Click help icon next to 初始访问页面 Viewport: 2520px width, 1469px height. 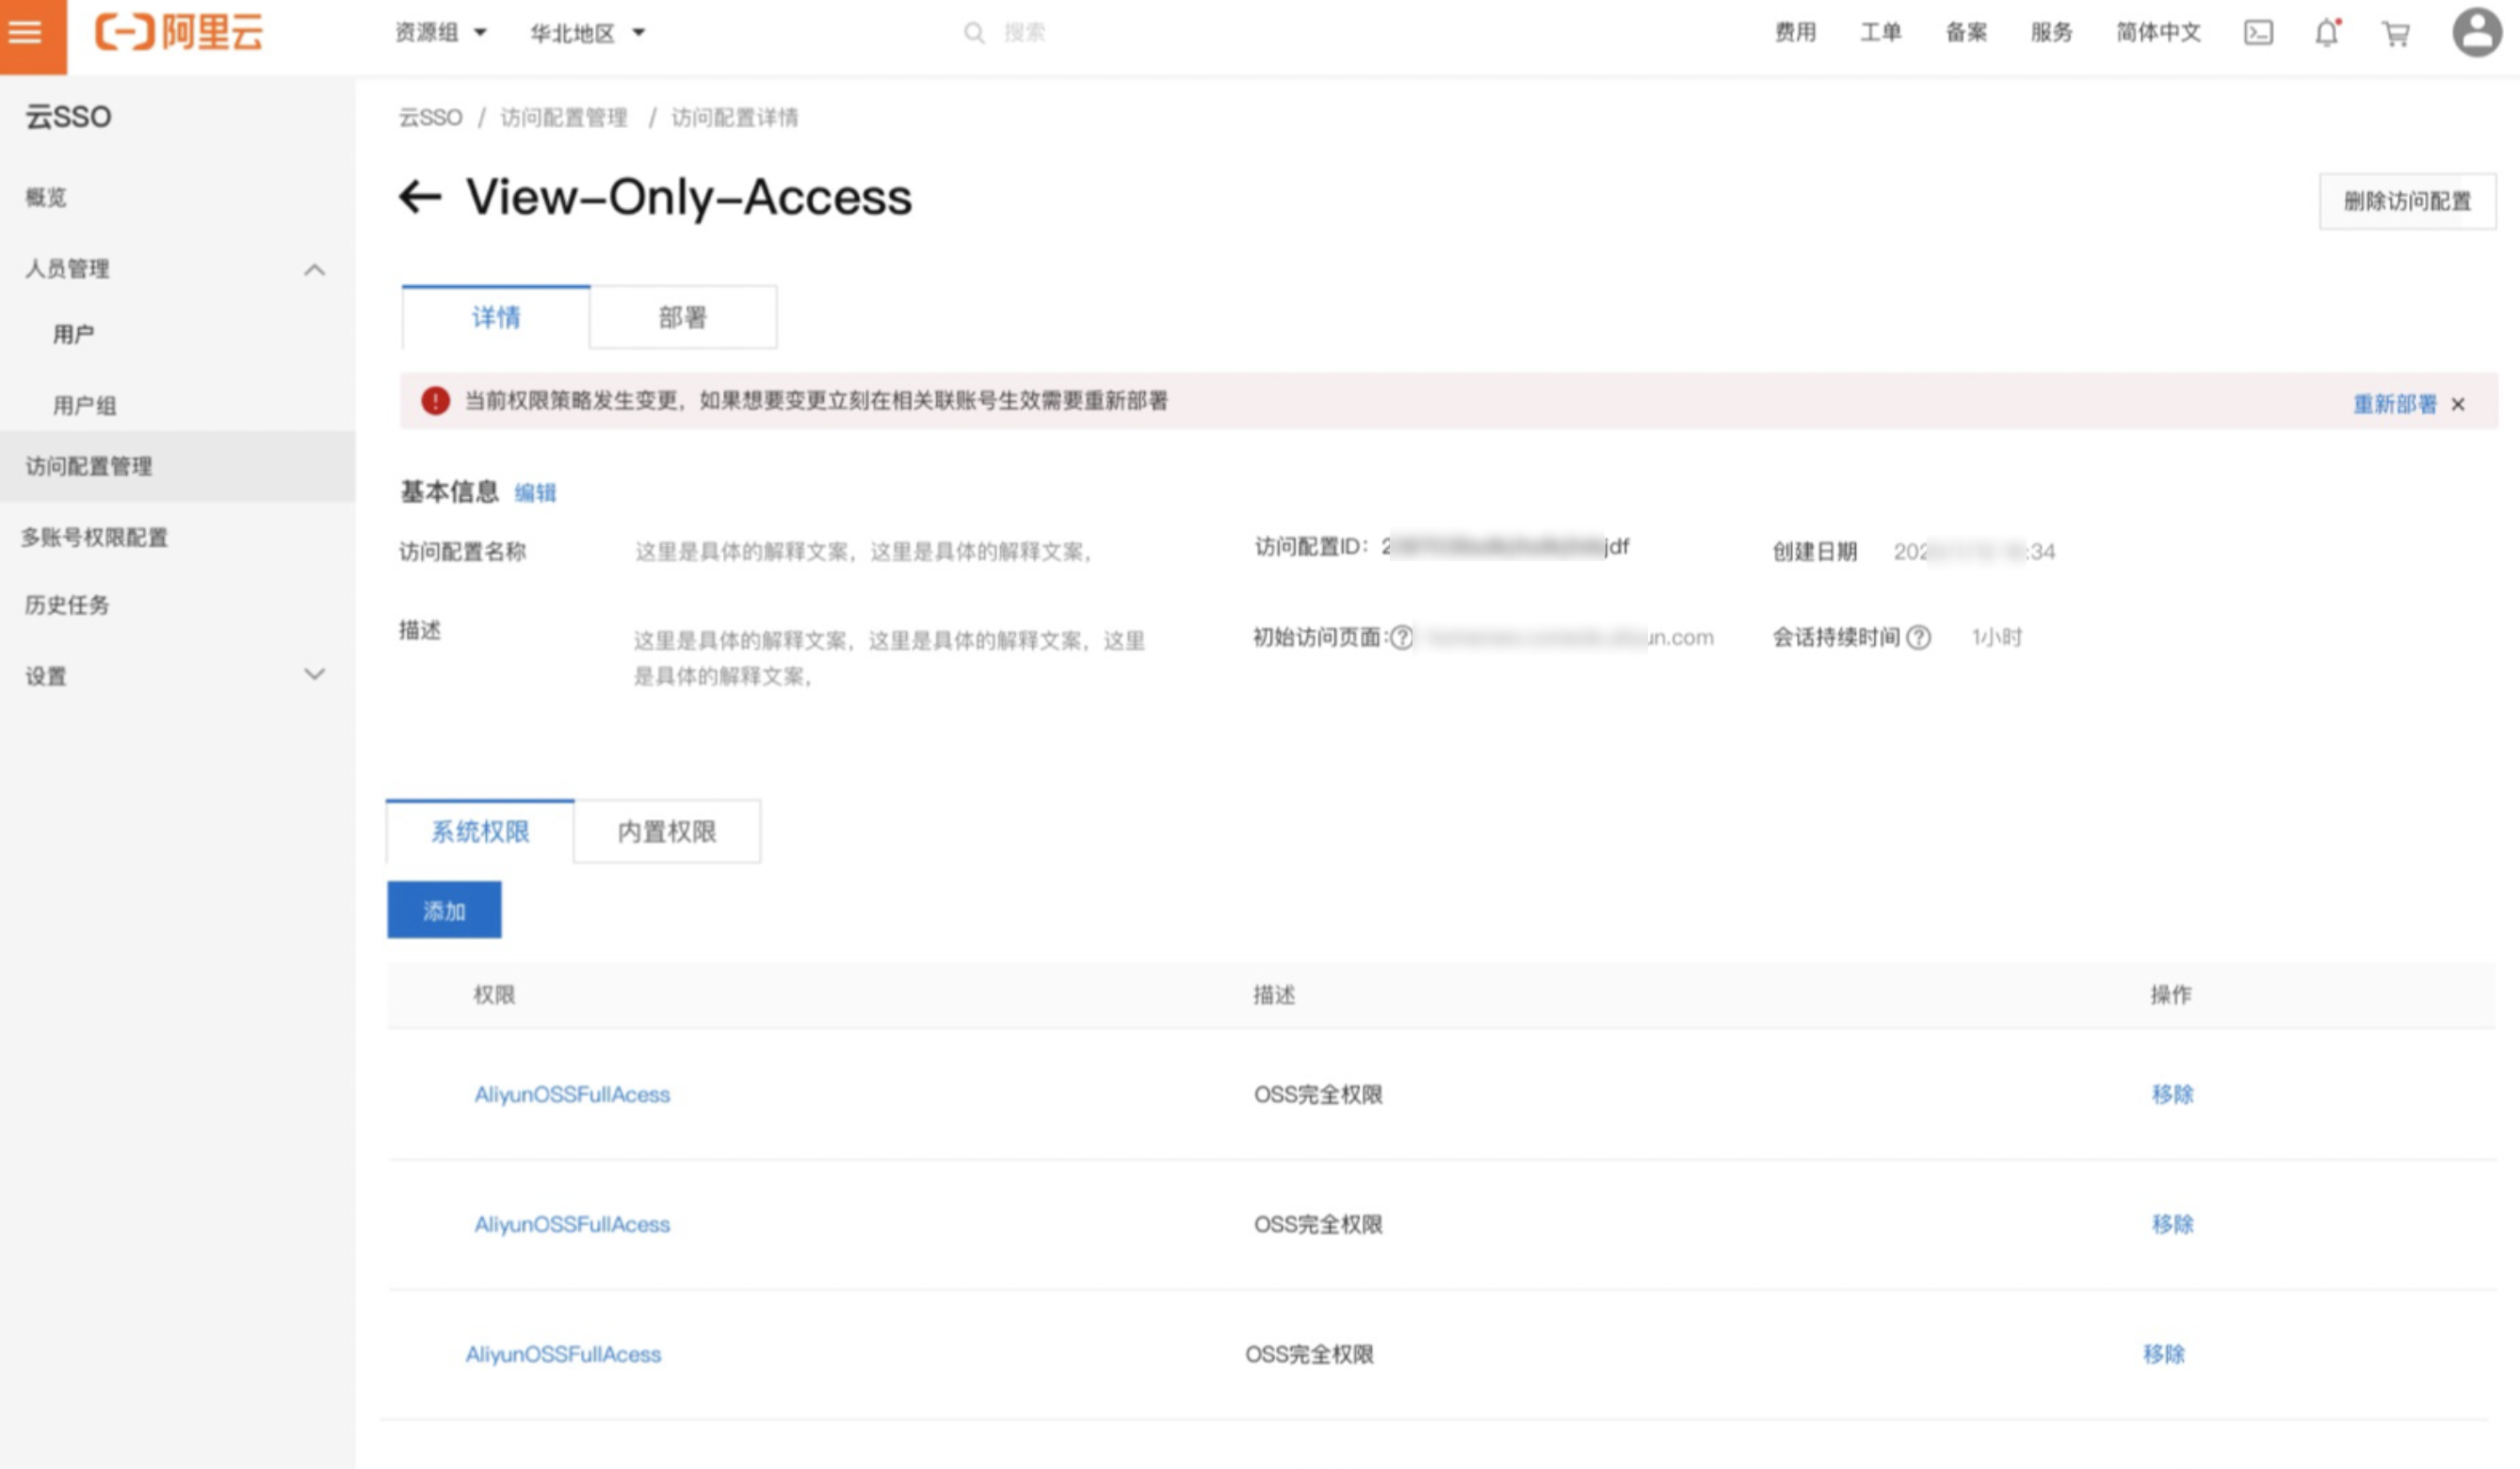click(1402, 638)
